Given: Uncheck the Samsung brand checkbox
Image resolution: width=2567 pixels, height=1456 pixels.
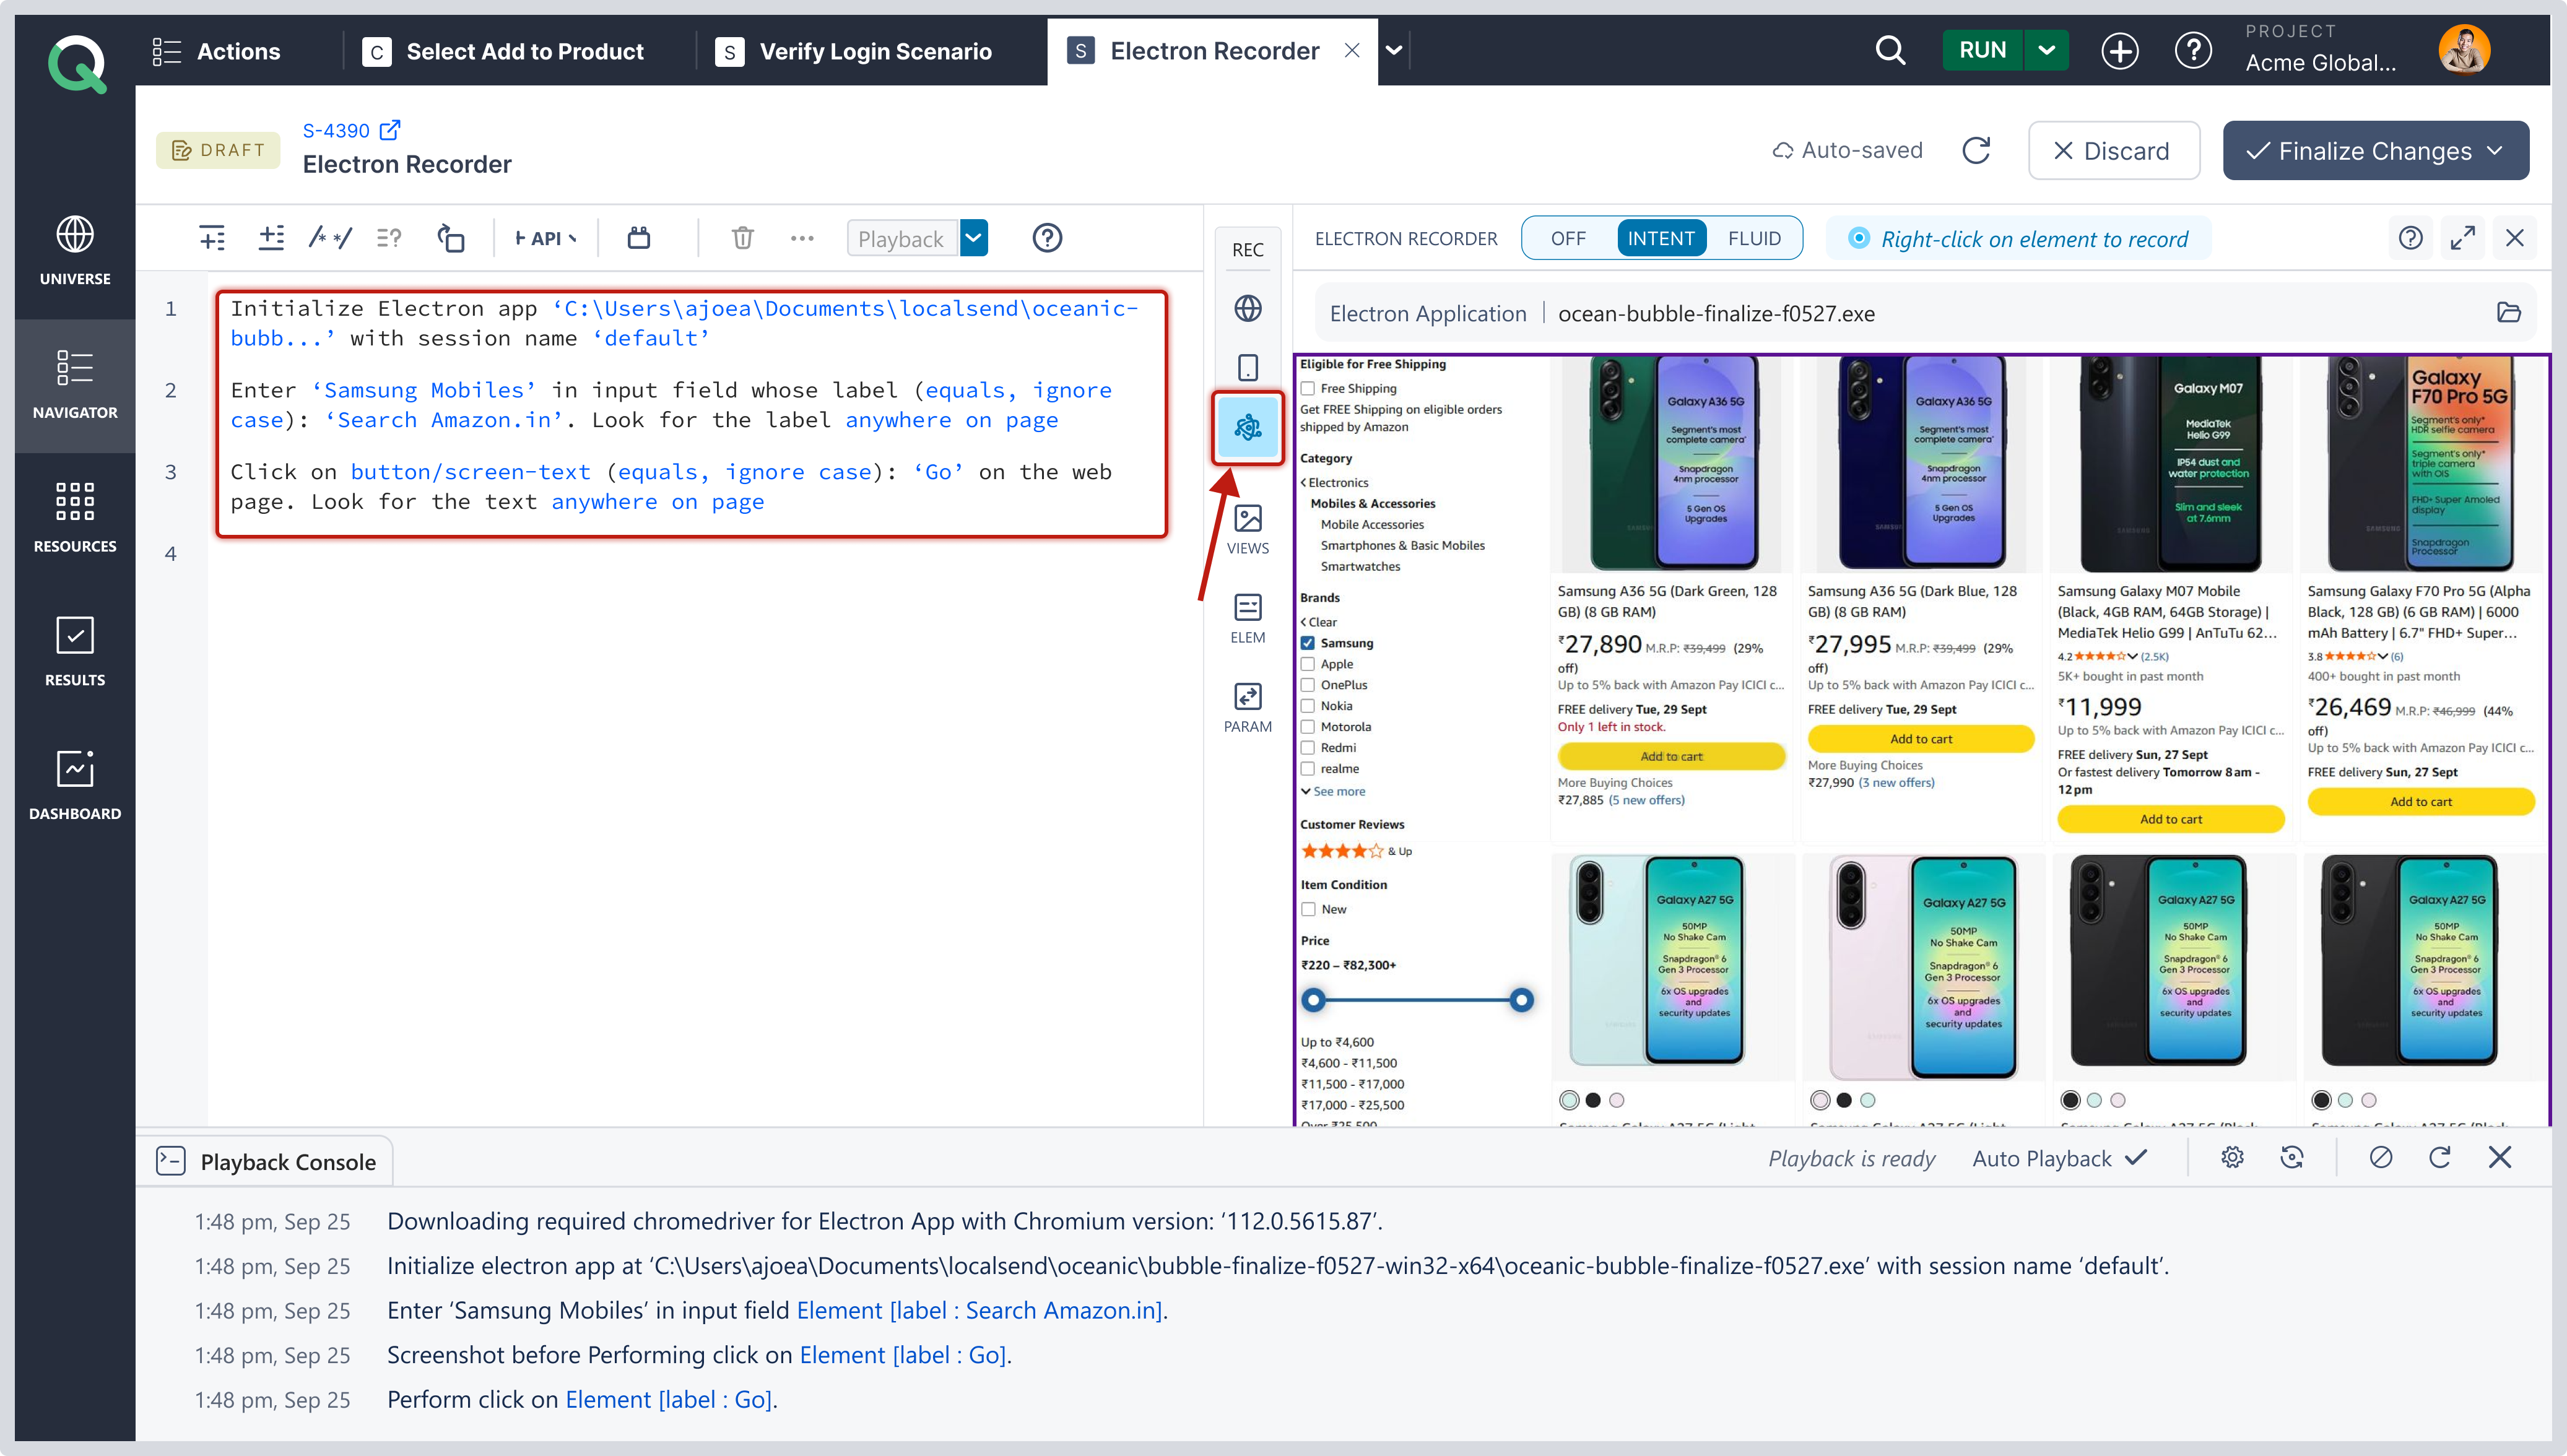Looking at the screenshot, I should [x=1308, y=643].
